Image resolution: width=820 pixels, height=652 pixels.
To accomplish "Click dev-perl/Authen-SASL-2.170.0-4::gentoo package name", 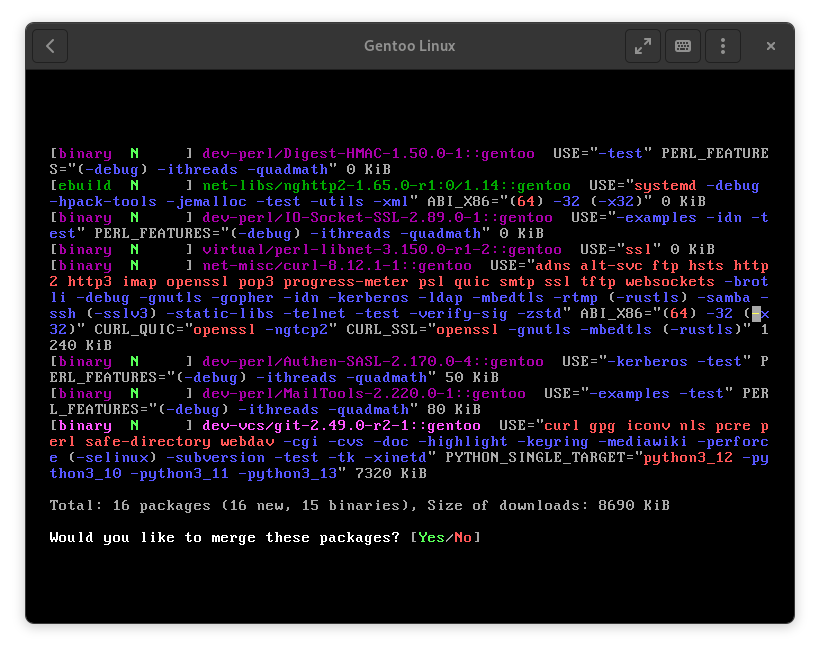I will click(x=373, y=362).
